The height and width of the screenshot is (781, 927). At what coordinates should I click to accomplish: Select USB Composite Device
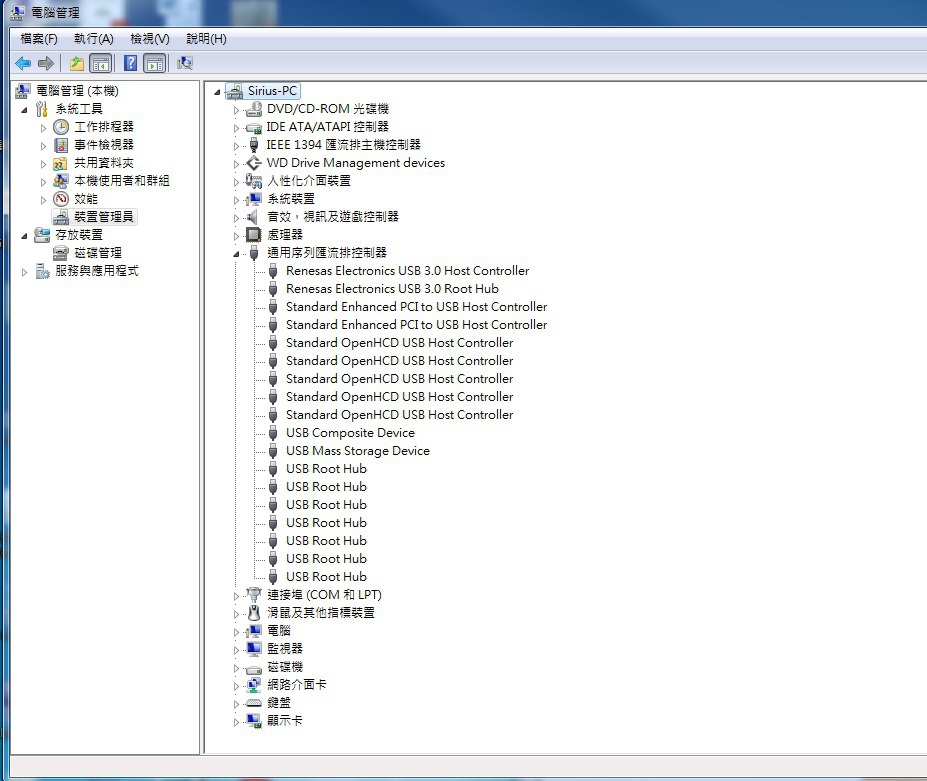[350, 433]
